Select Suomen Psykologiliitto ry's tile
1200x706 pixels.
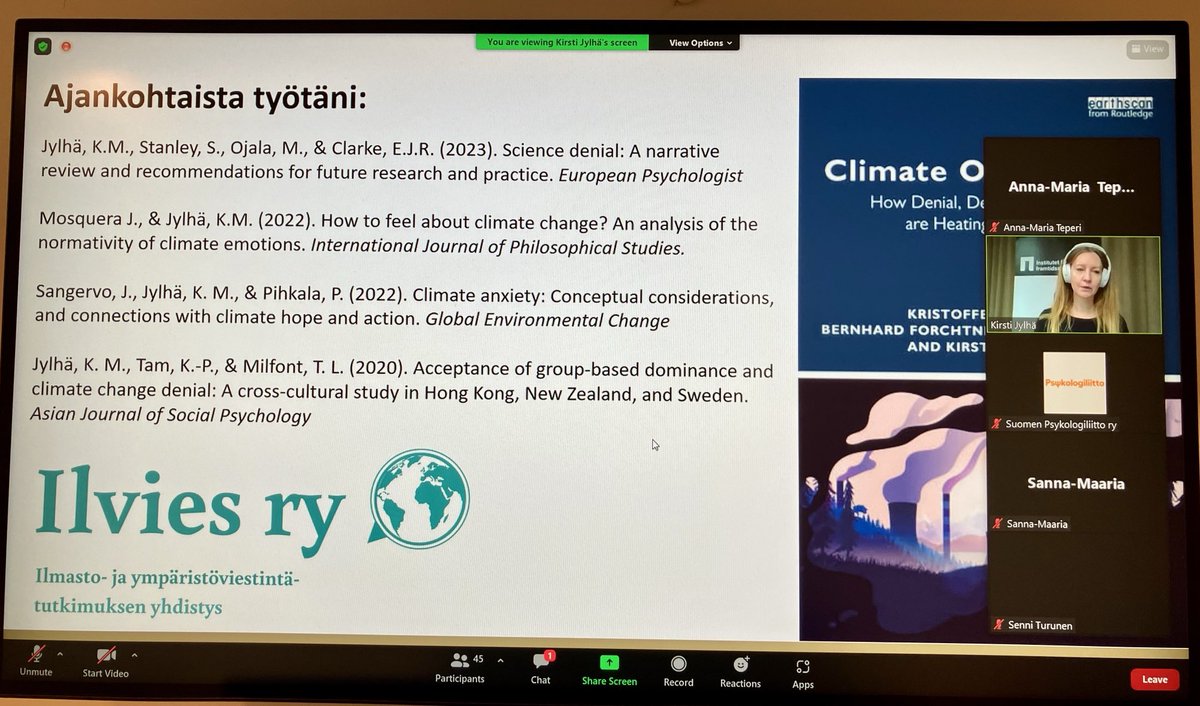1073,384
